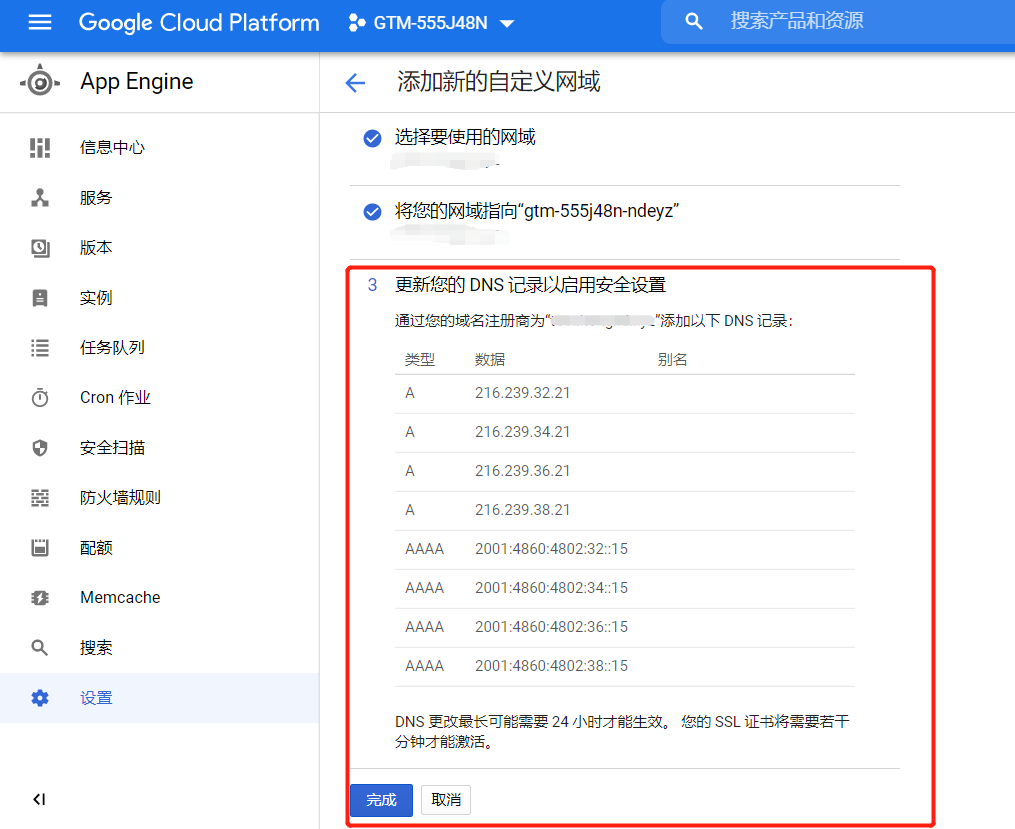The width and height of the screenshot is (1015, 829).
Task: Click the App Engine header title
Action: [x=137, y=82]
